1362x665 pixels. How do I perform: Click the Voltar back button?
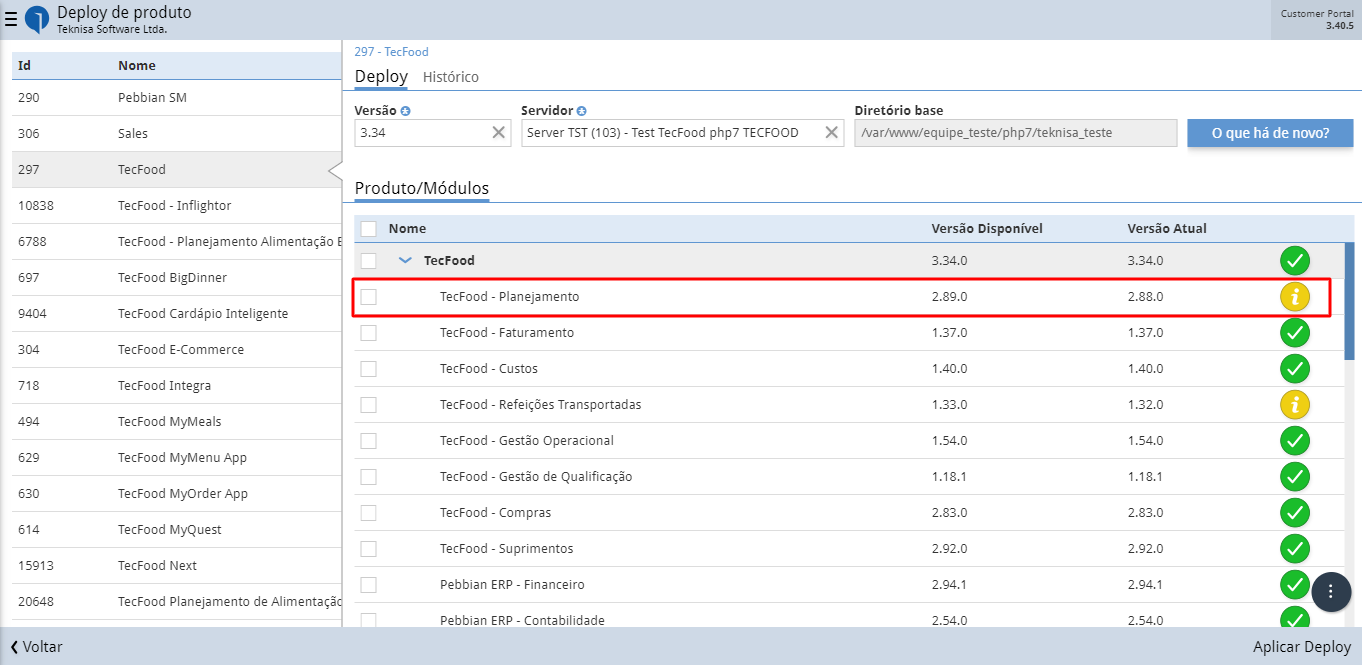(36, 647)
